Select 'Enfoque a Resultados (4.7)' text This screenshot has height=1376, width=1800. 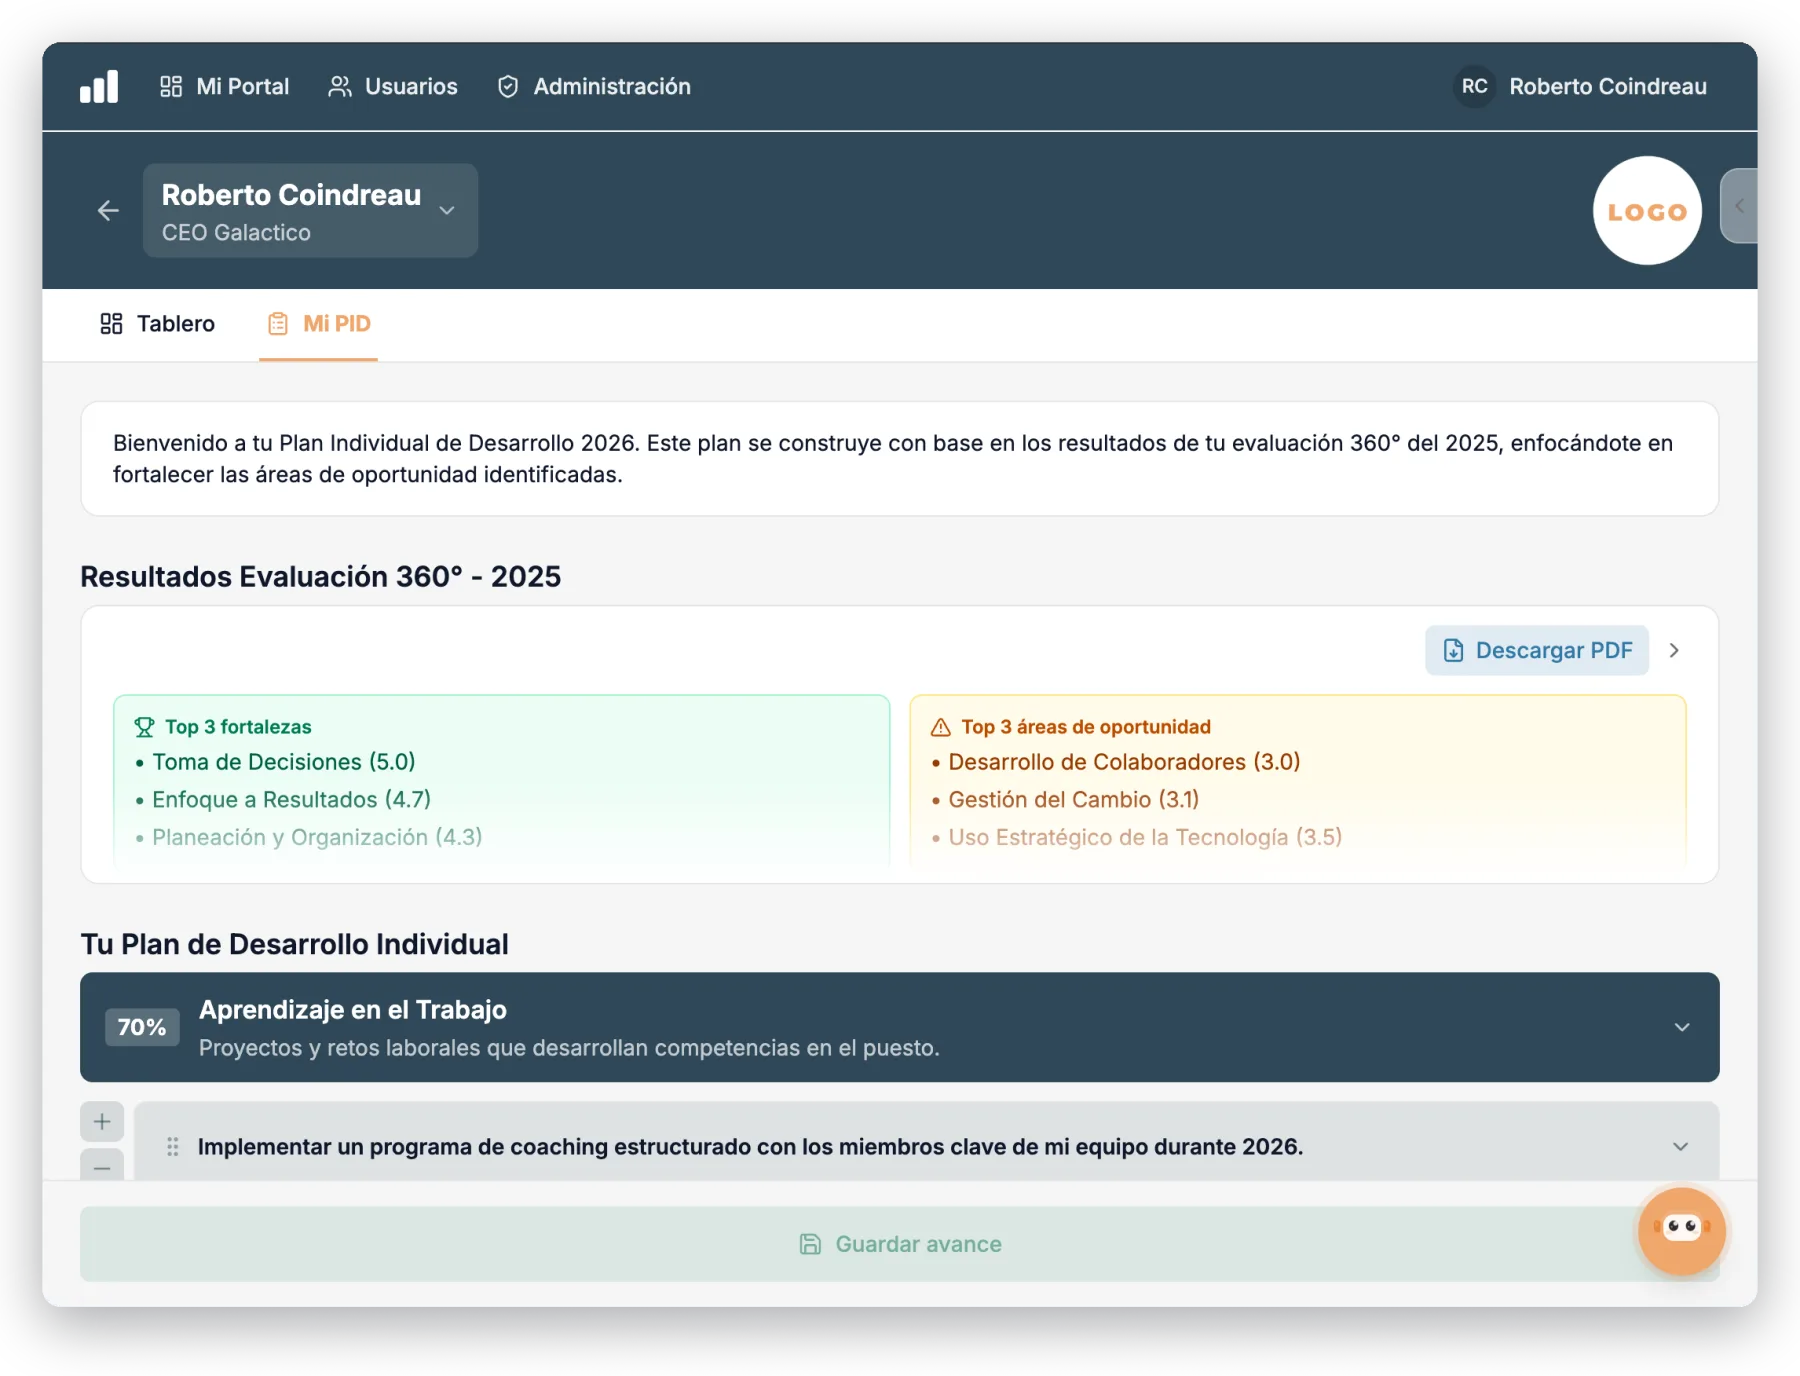point(291,800)
